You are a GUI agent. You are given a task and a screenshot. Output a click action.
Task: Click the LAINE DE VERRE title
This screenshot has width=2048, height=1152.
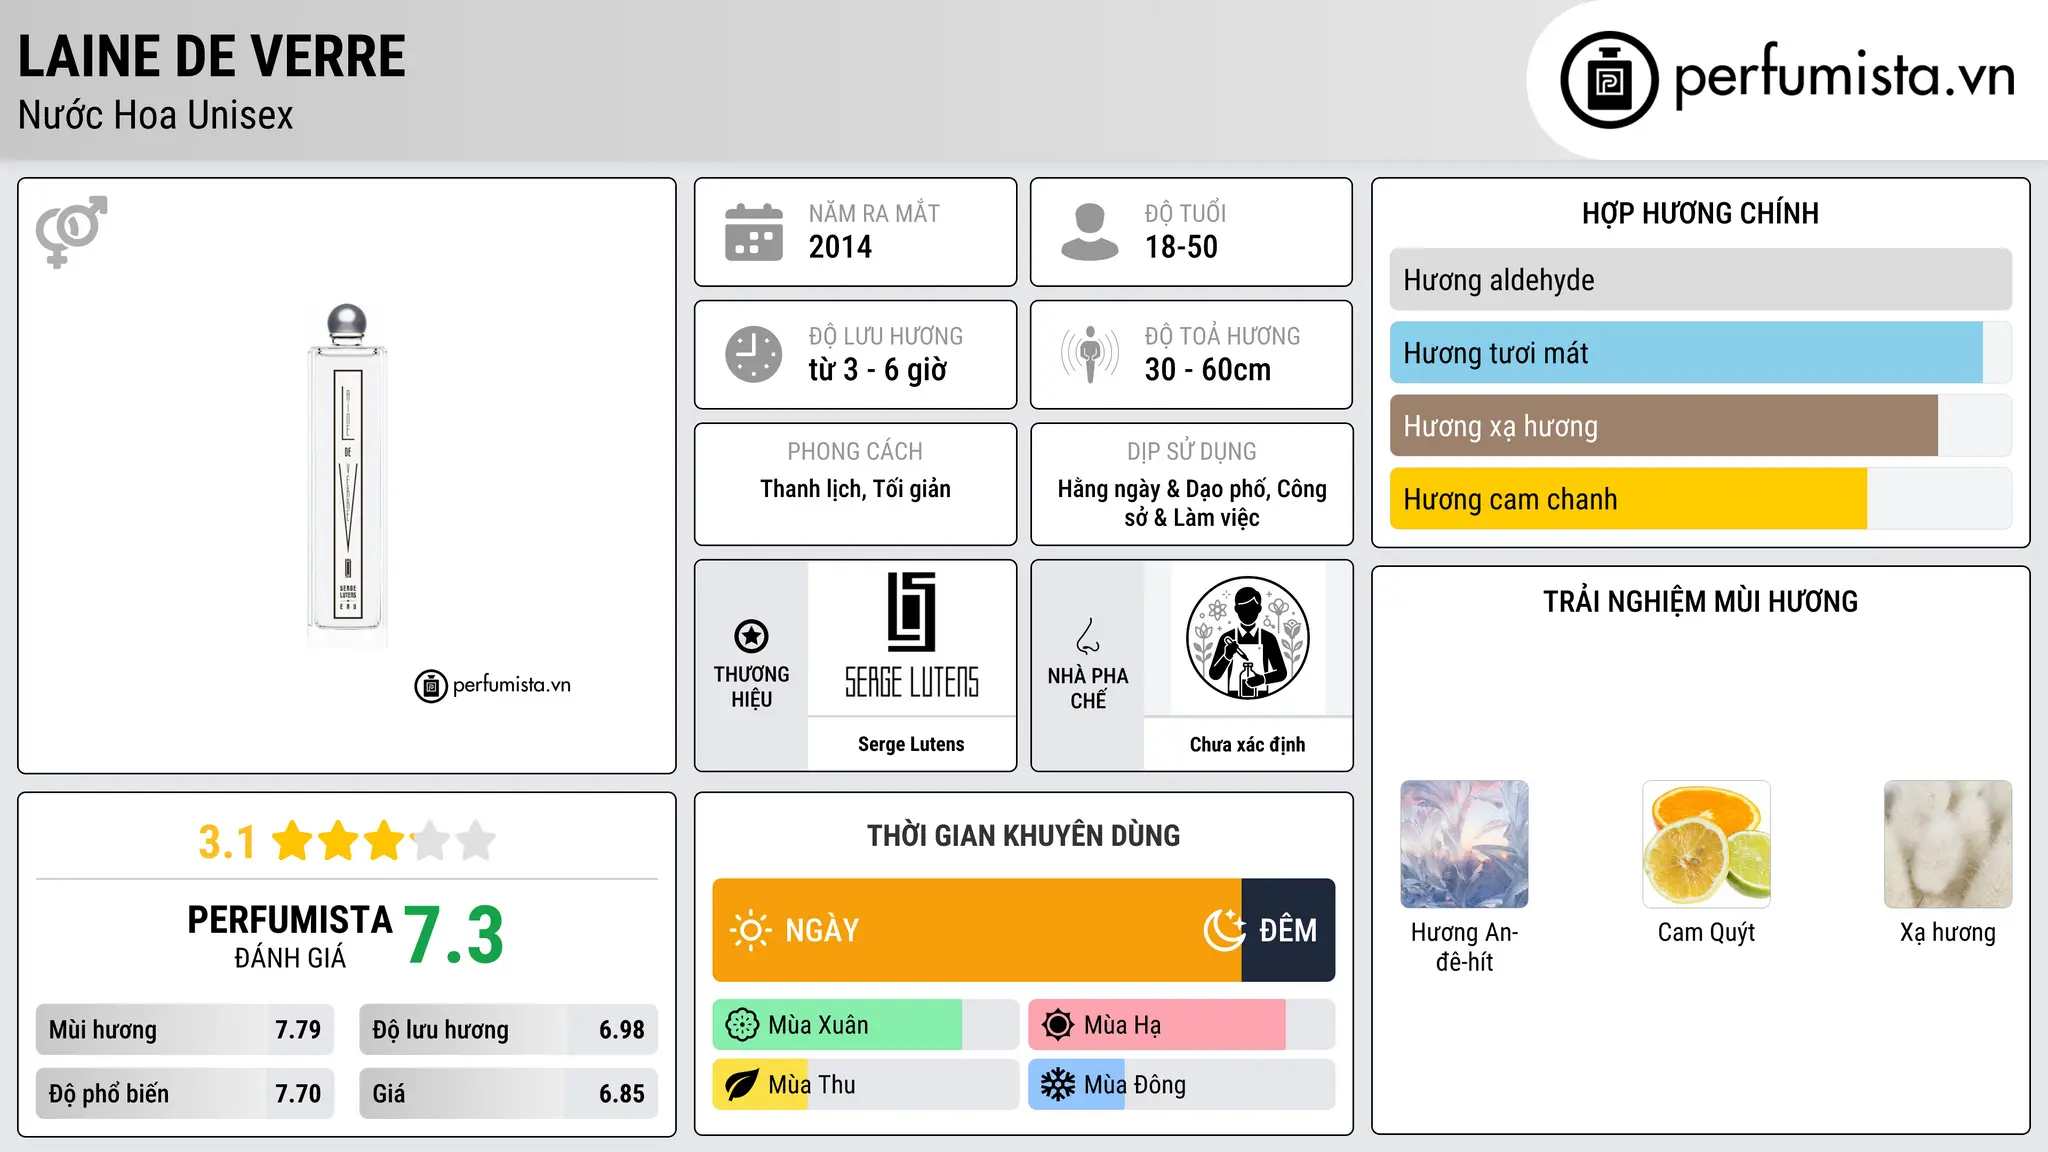coord(212,57)
